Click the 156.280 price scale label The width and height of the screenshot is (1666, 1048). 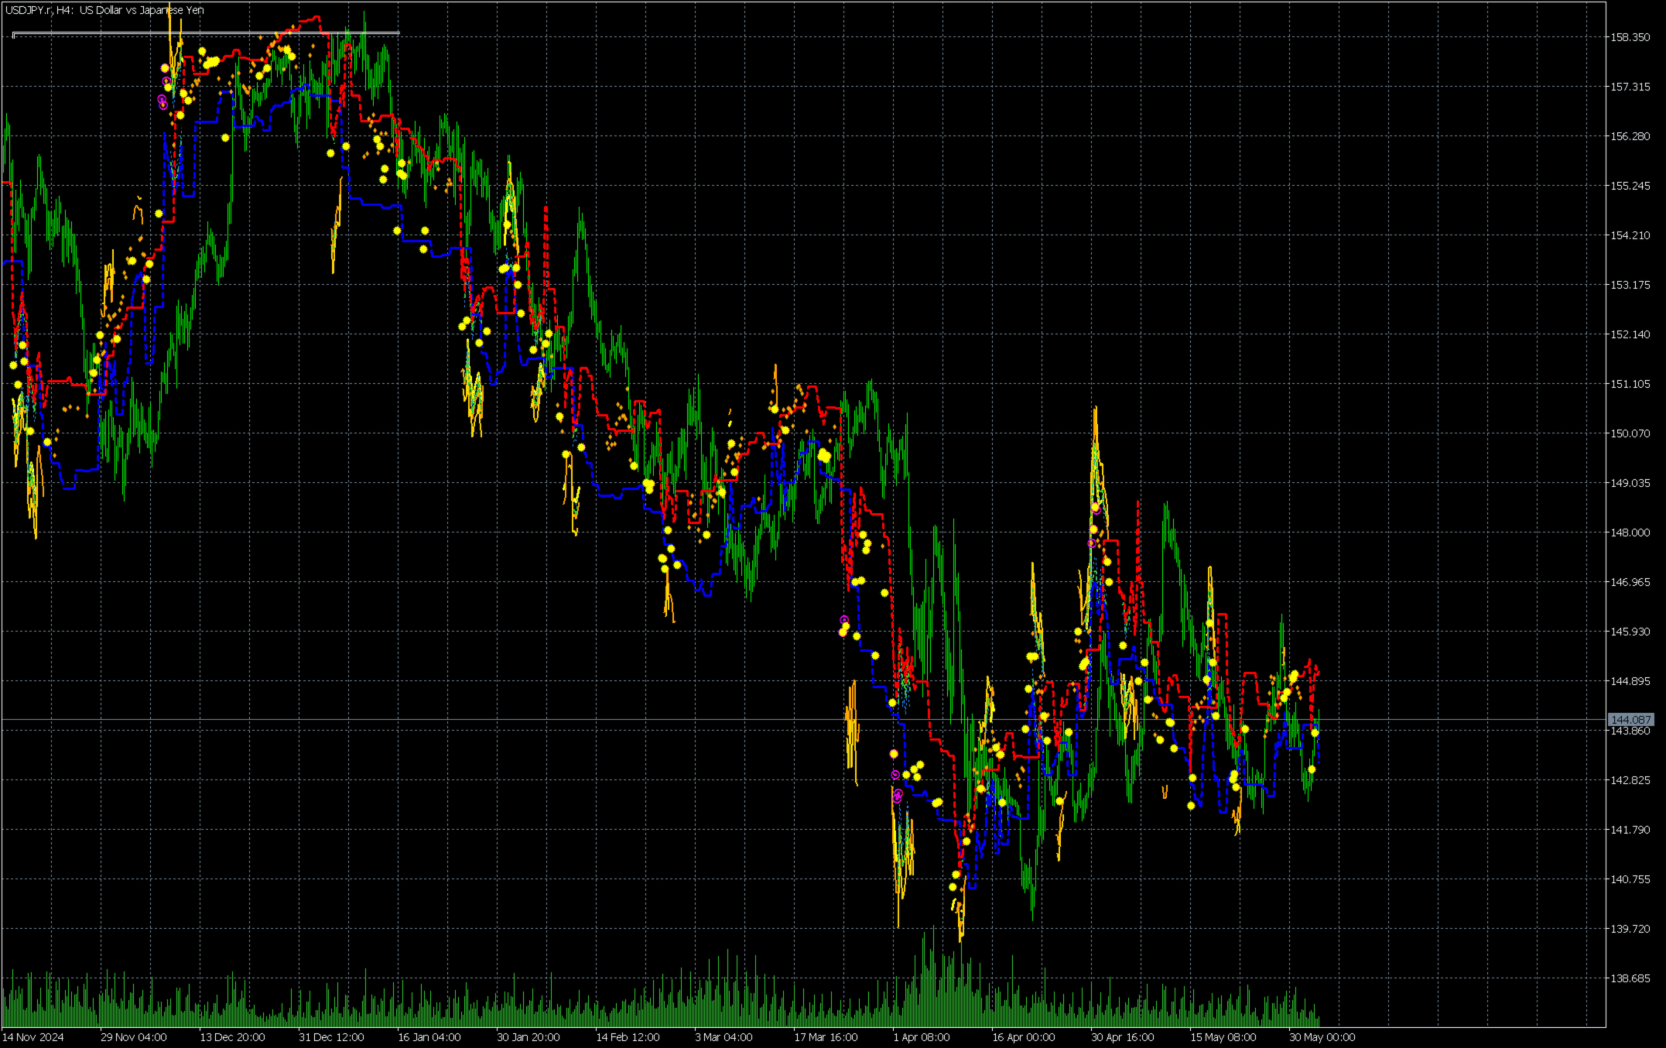pyautogui.click(x=1630, y=136)
